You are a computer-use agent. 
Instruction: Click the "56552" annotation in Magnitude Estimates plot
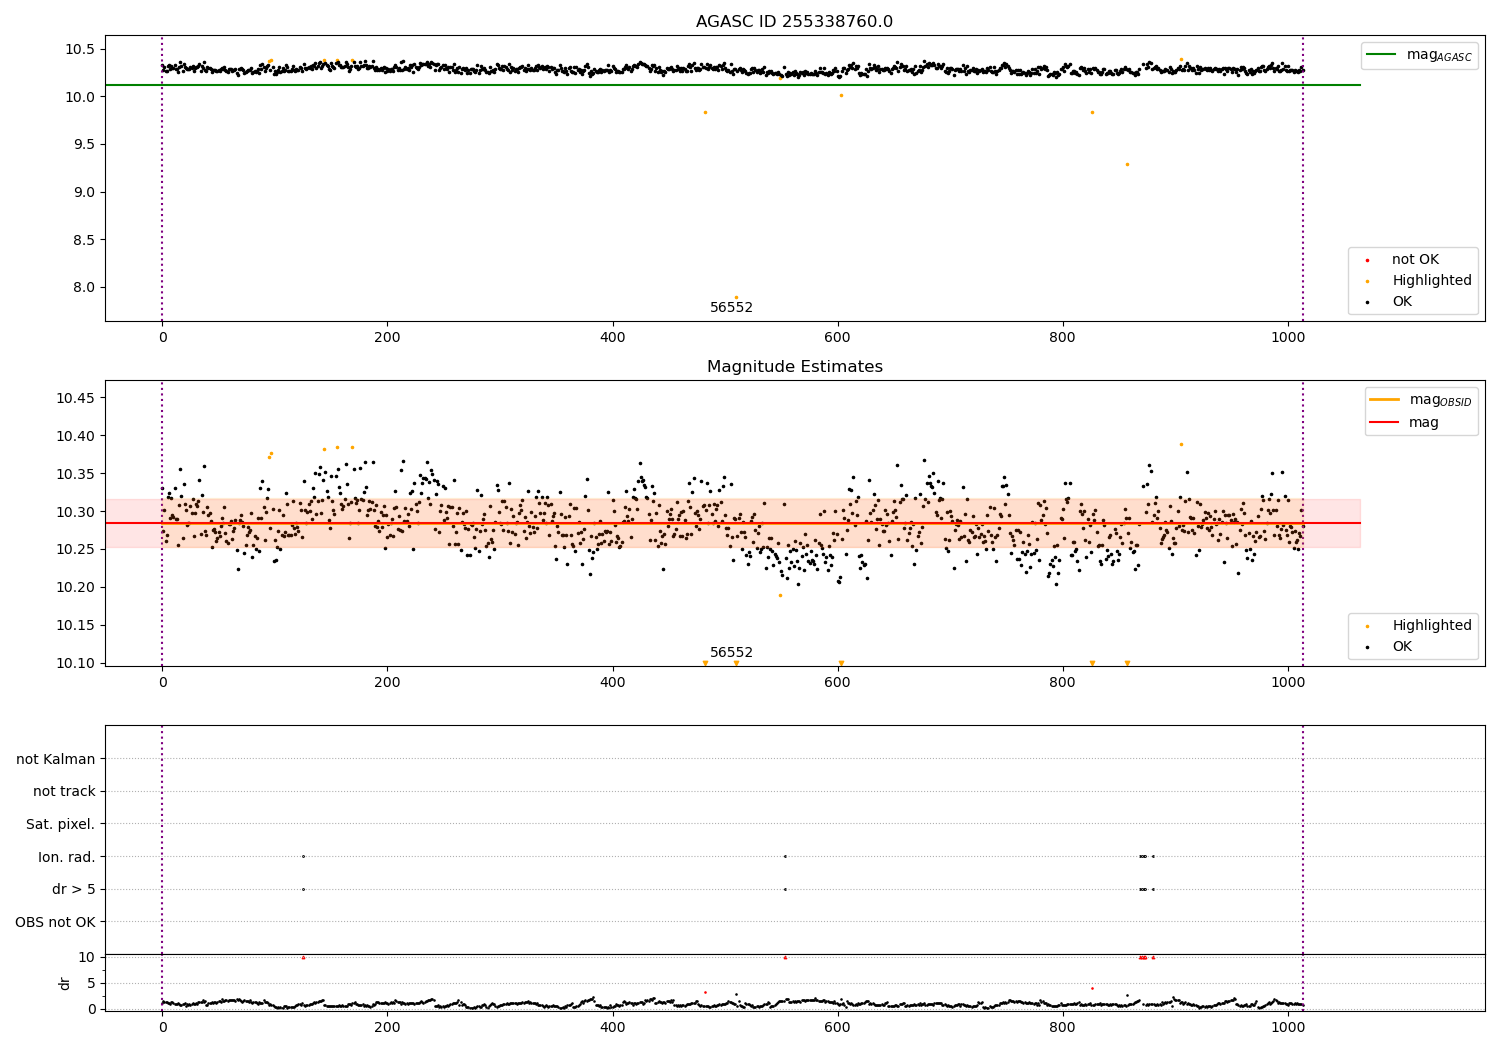(x=731, y=653)
